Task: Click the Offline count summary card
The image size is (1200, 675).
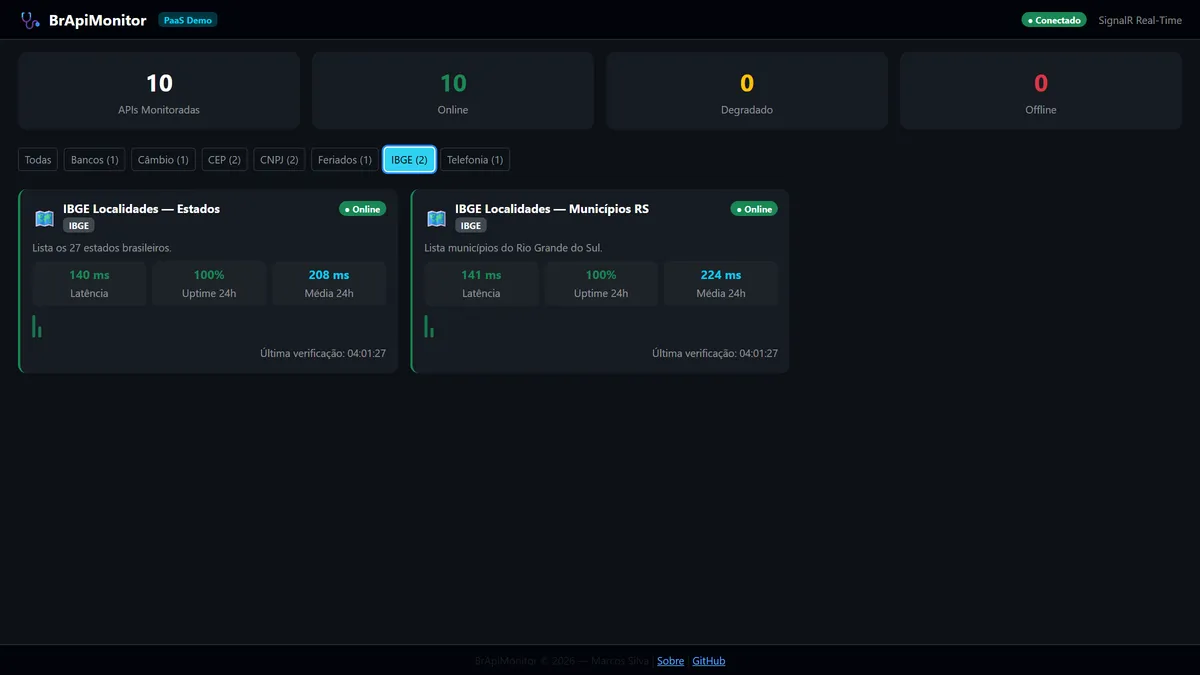Action: [x=1041, y=91]
